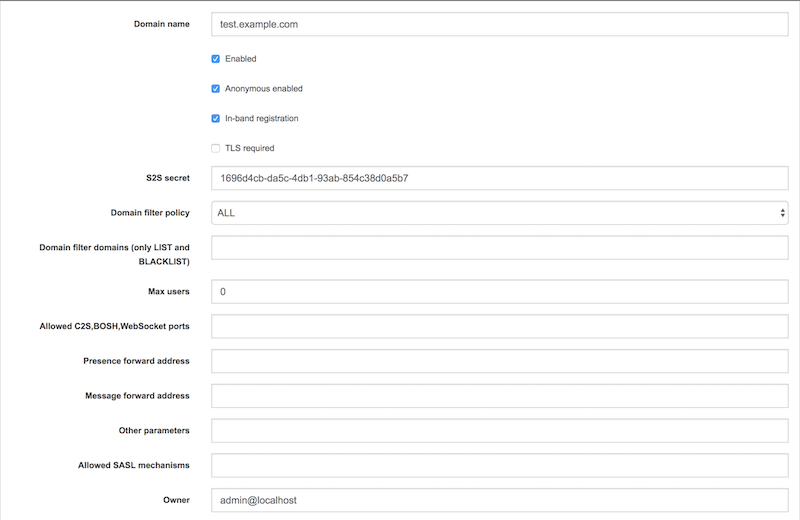Click the Allowed SASL mechanisms field
This screenshot has width=800, height=520.
tap(500, 465)
